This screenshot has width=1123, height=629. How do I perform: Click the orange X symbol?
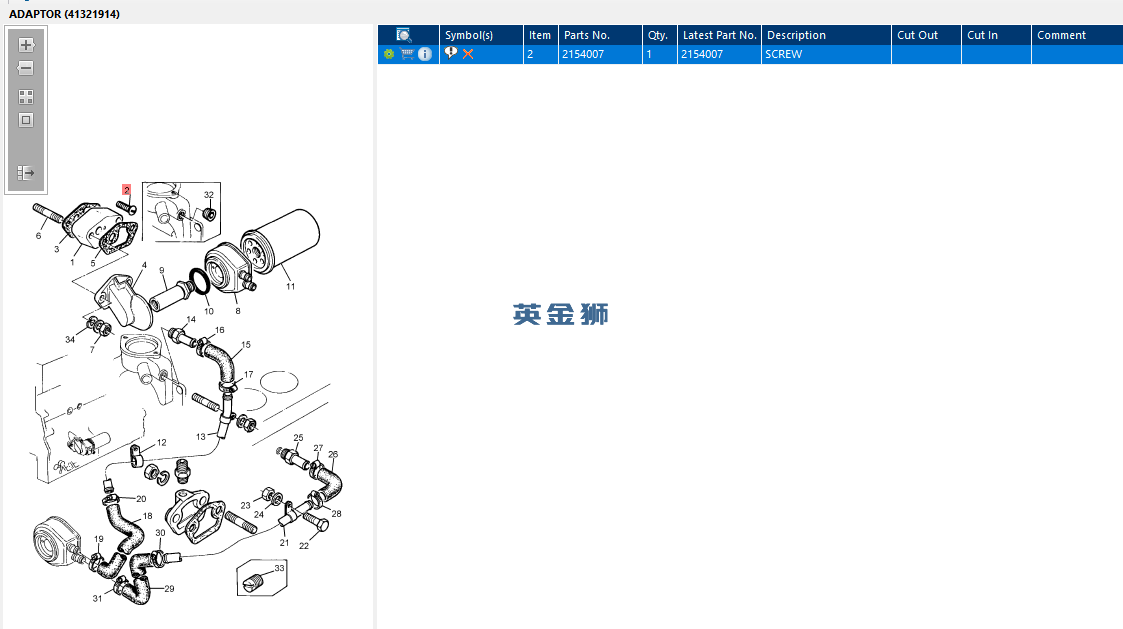click(x=468, y=54)
